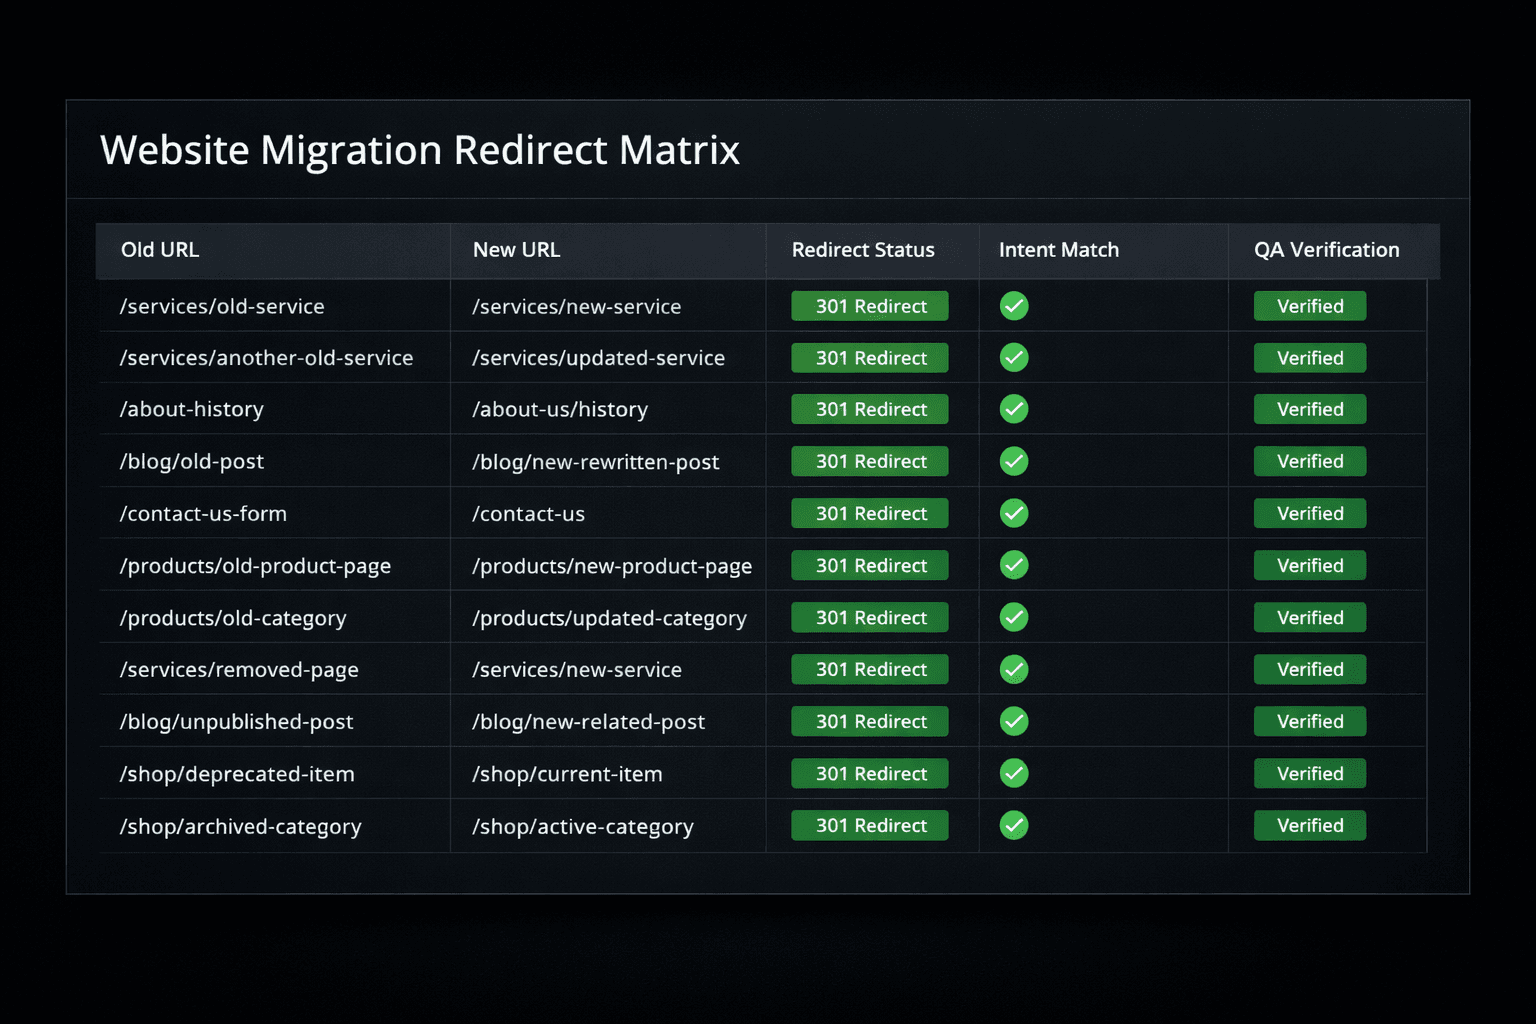Select the QA Verification column header
The width and height of the screenshot is (1536, 1024).
[x=1325, y=250]
